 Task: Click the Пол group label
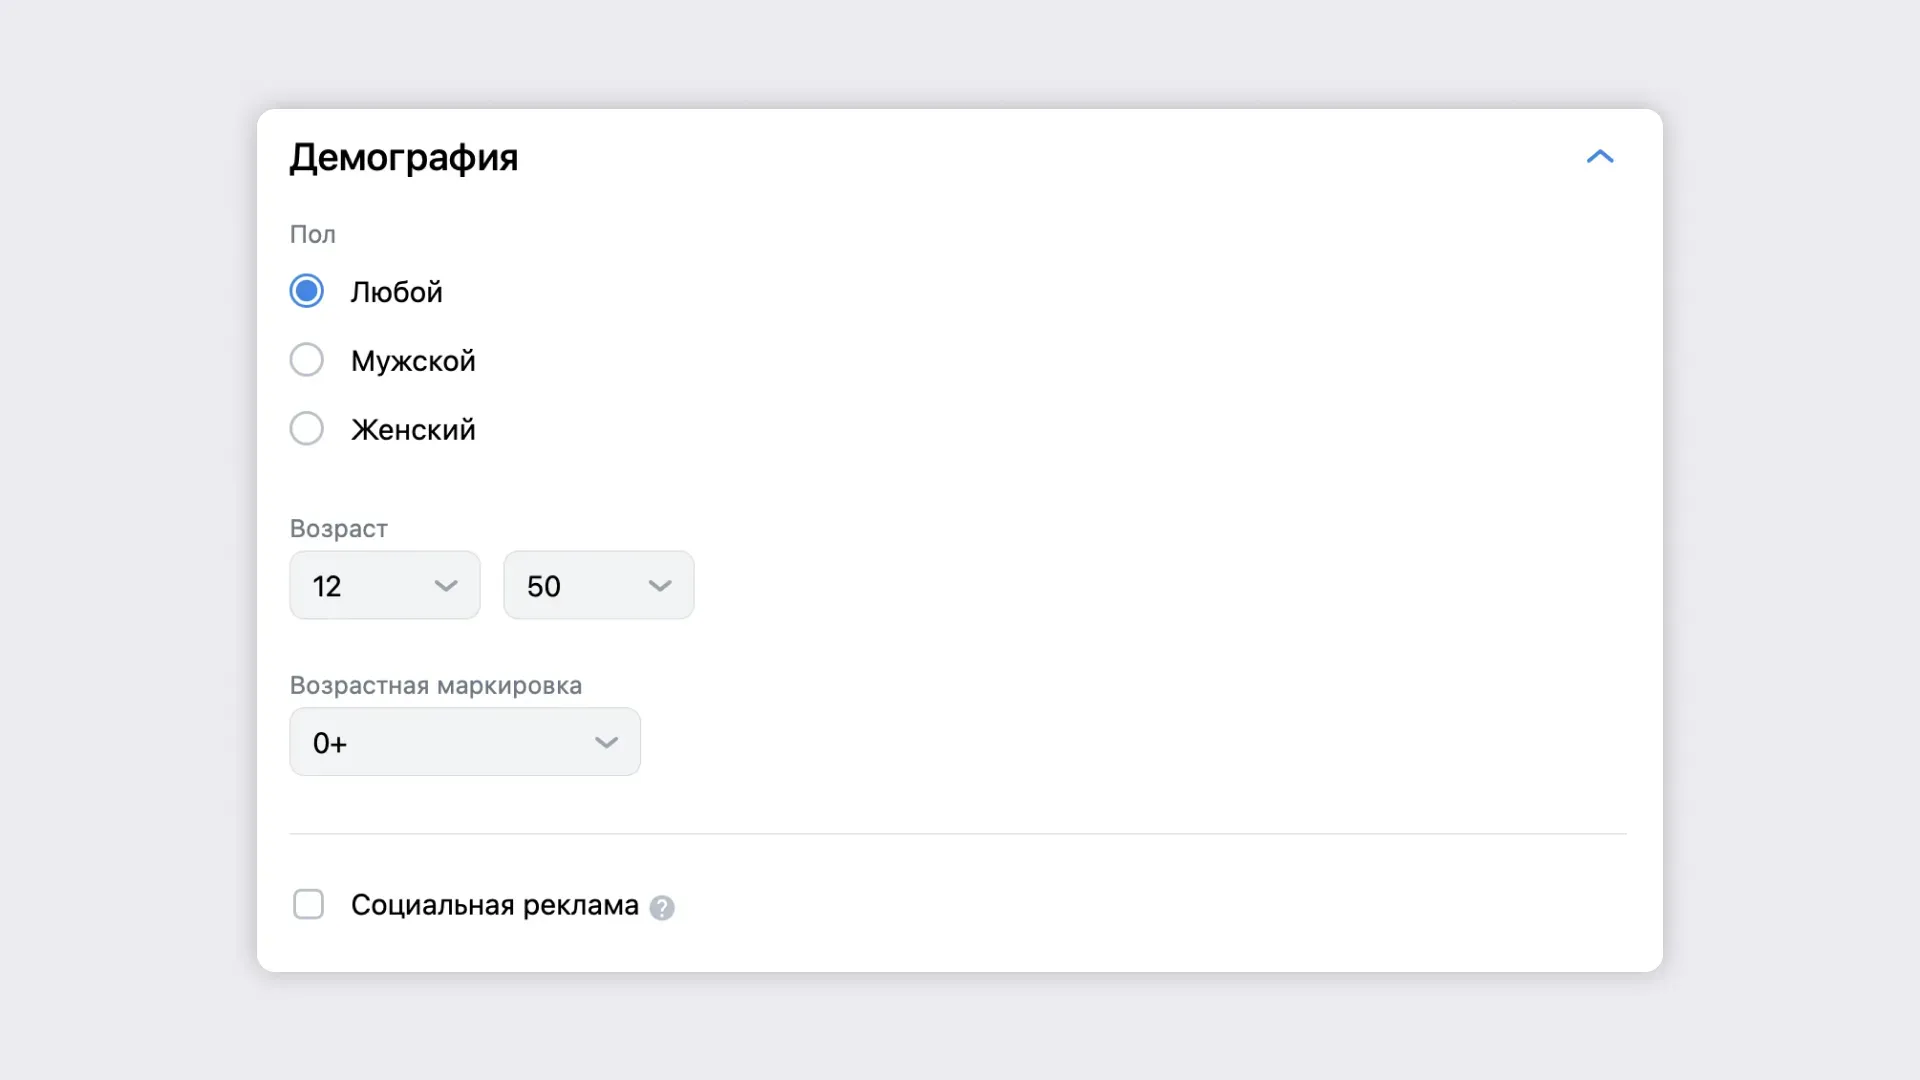pyautogui.click(x=313, y=234)
